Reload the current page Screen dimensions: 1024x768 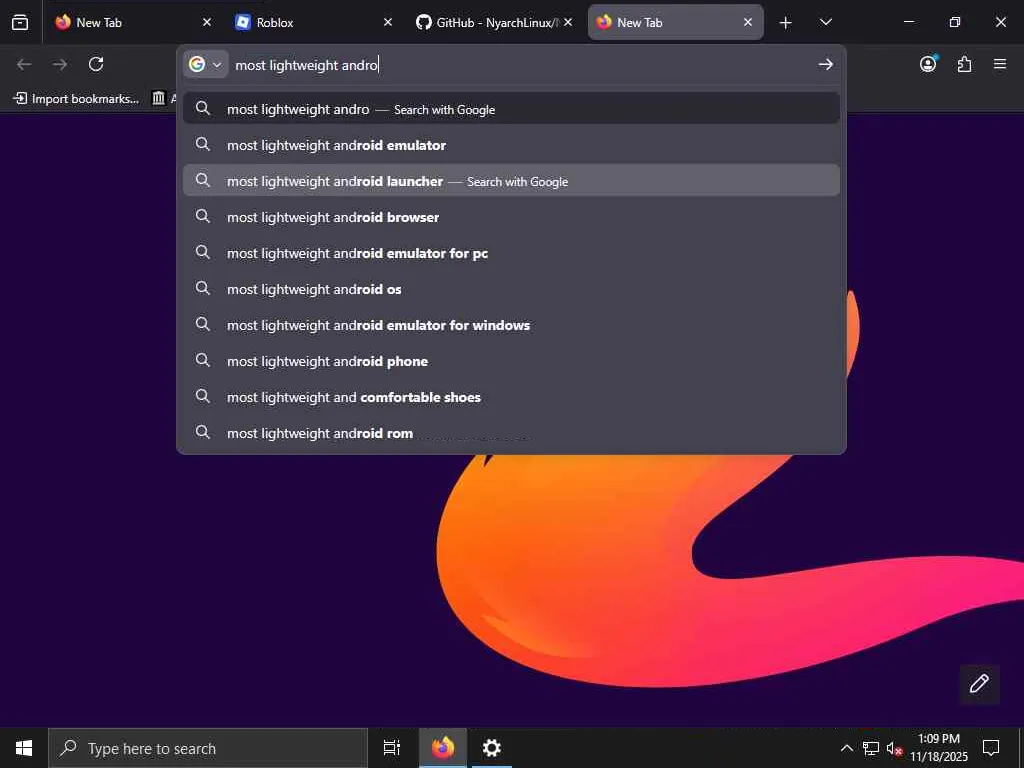pyautogui.click(x=96, y=64)
